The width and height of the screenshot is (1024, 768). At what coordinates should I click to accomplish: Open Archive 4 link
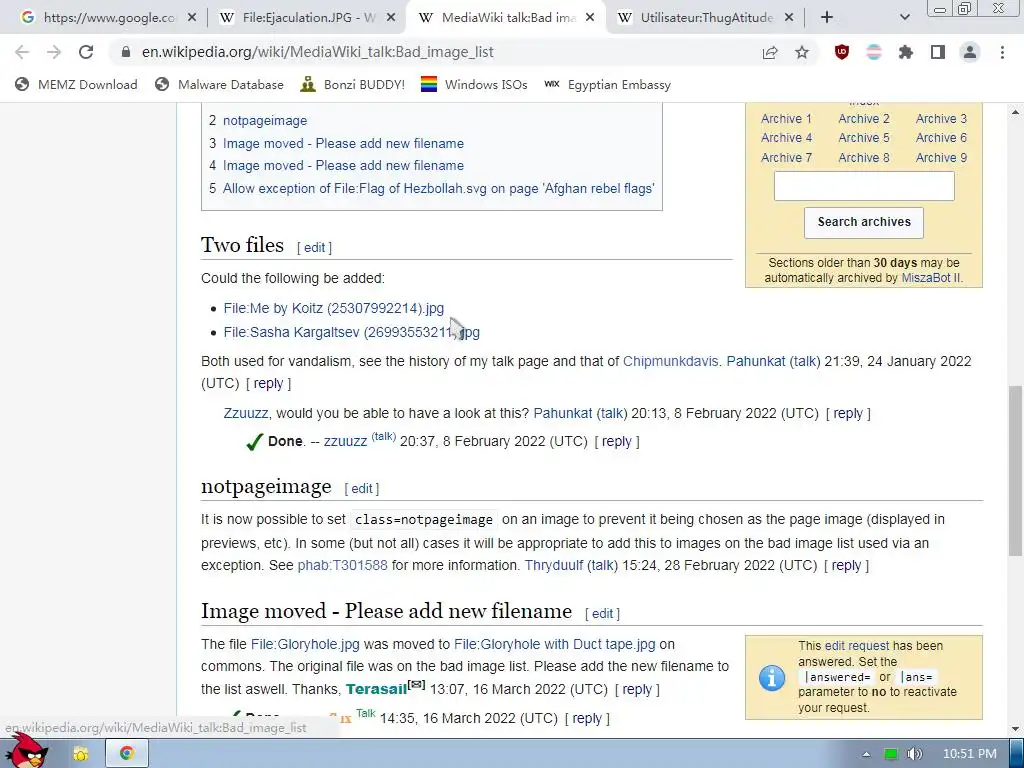click(x=786, y=138)
